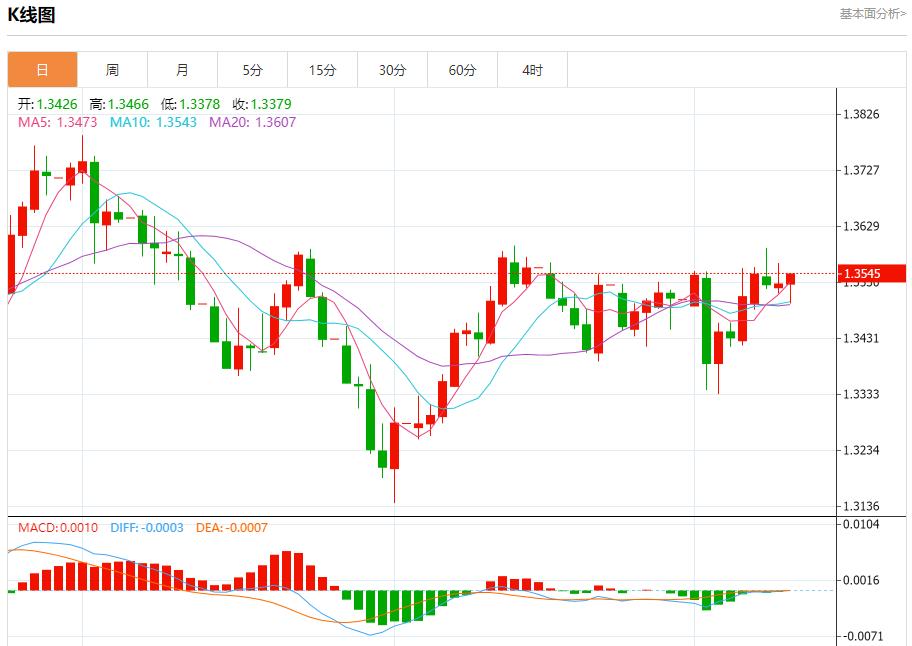Open the 60分 chart view
Viewport: 912px width, 646px height.
point(462,69)
